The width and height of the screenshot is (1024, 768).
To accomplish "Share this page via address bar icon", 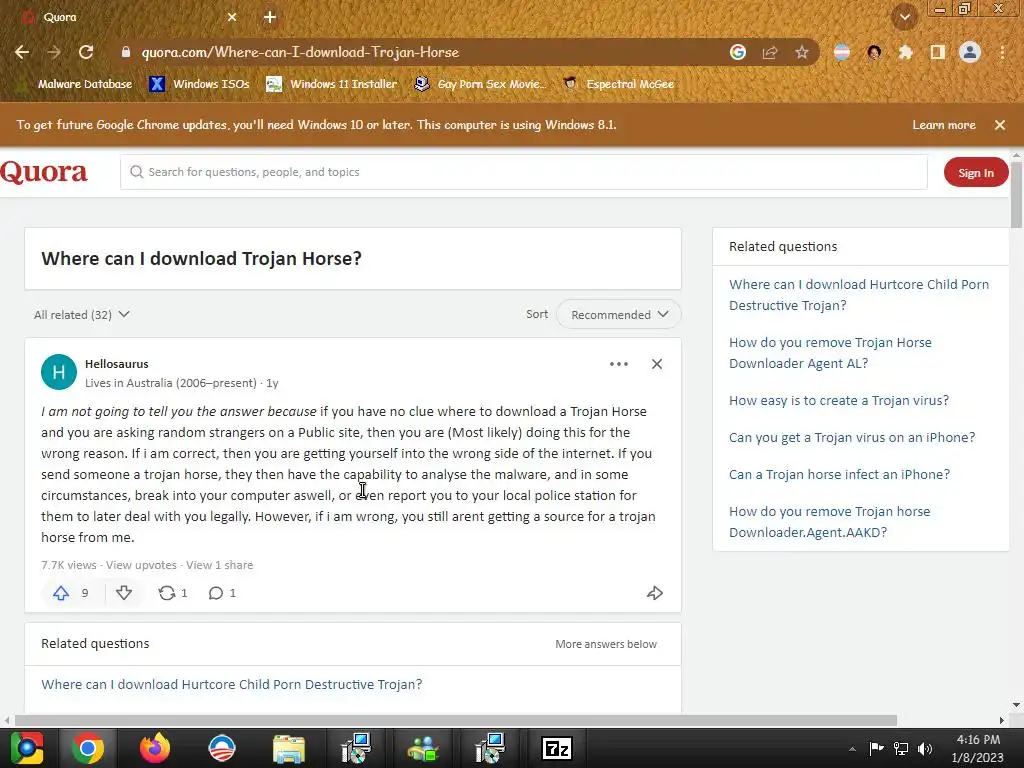I will 770,52.
